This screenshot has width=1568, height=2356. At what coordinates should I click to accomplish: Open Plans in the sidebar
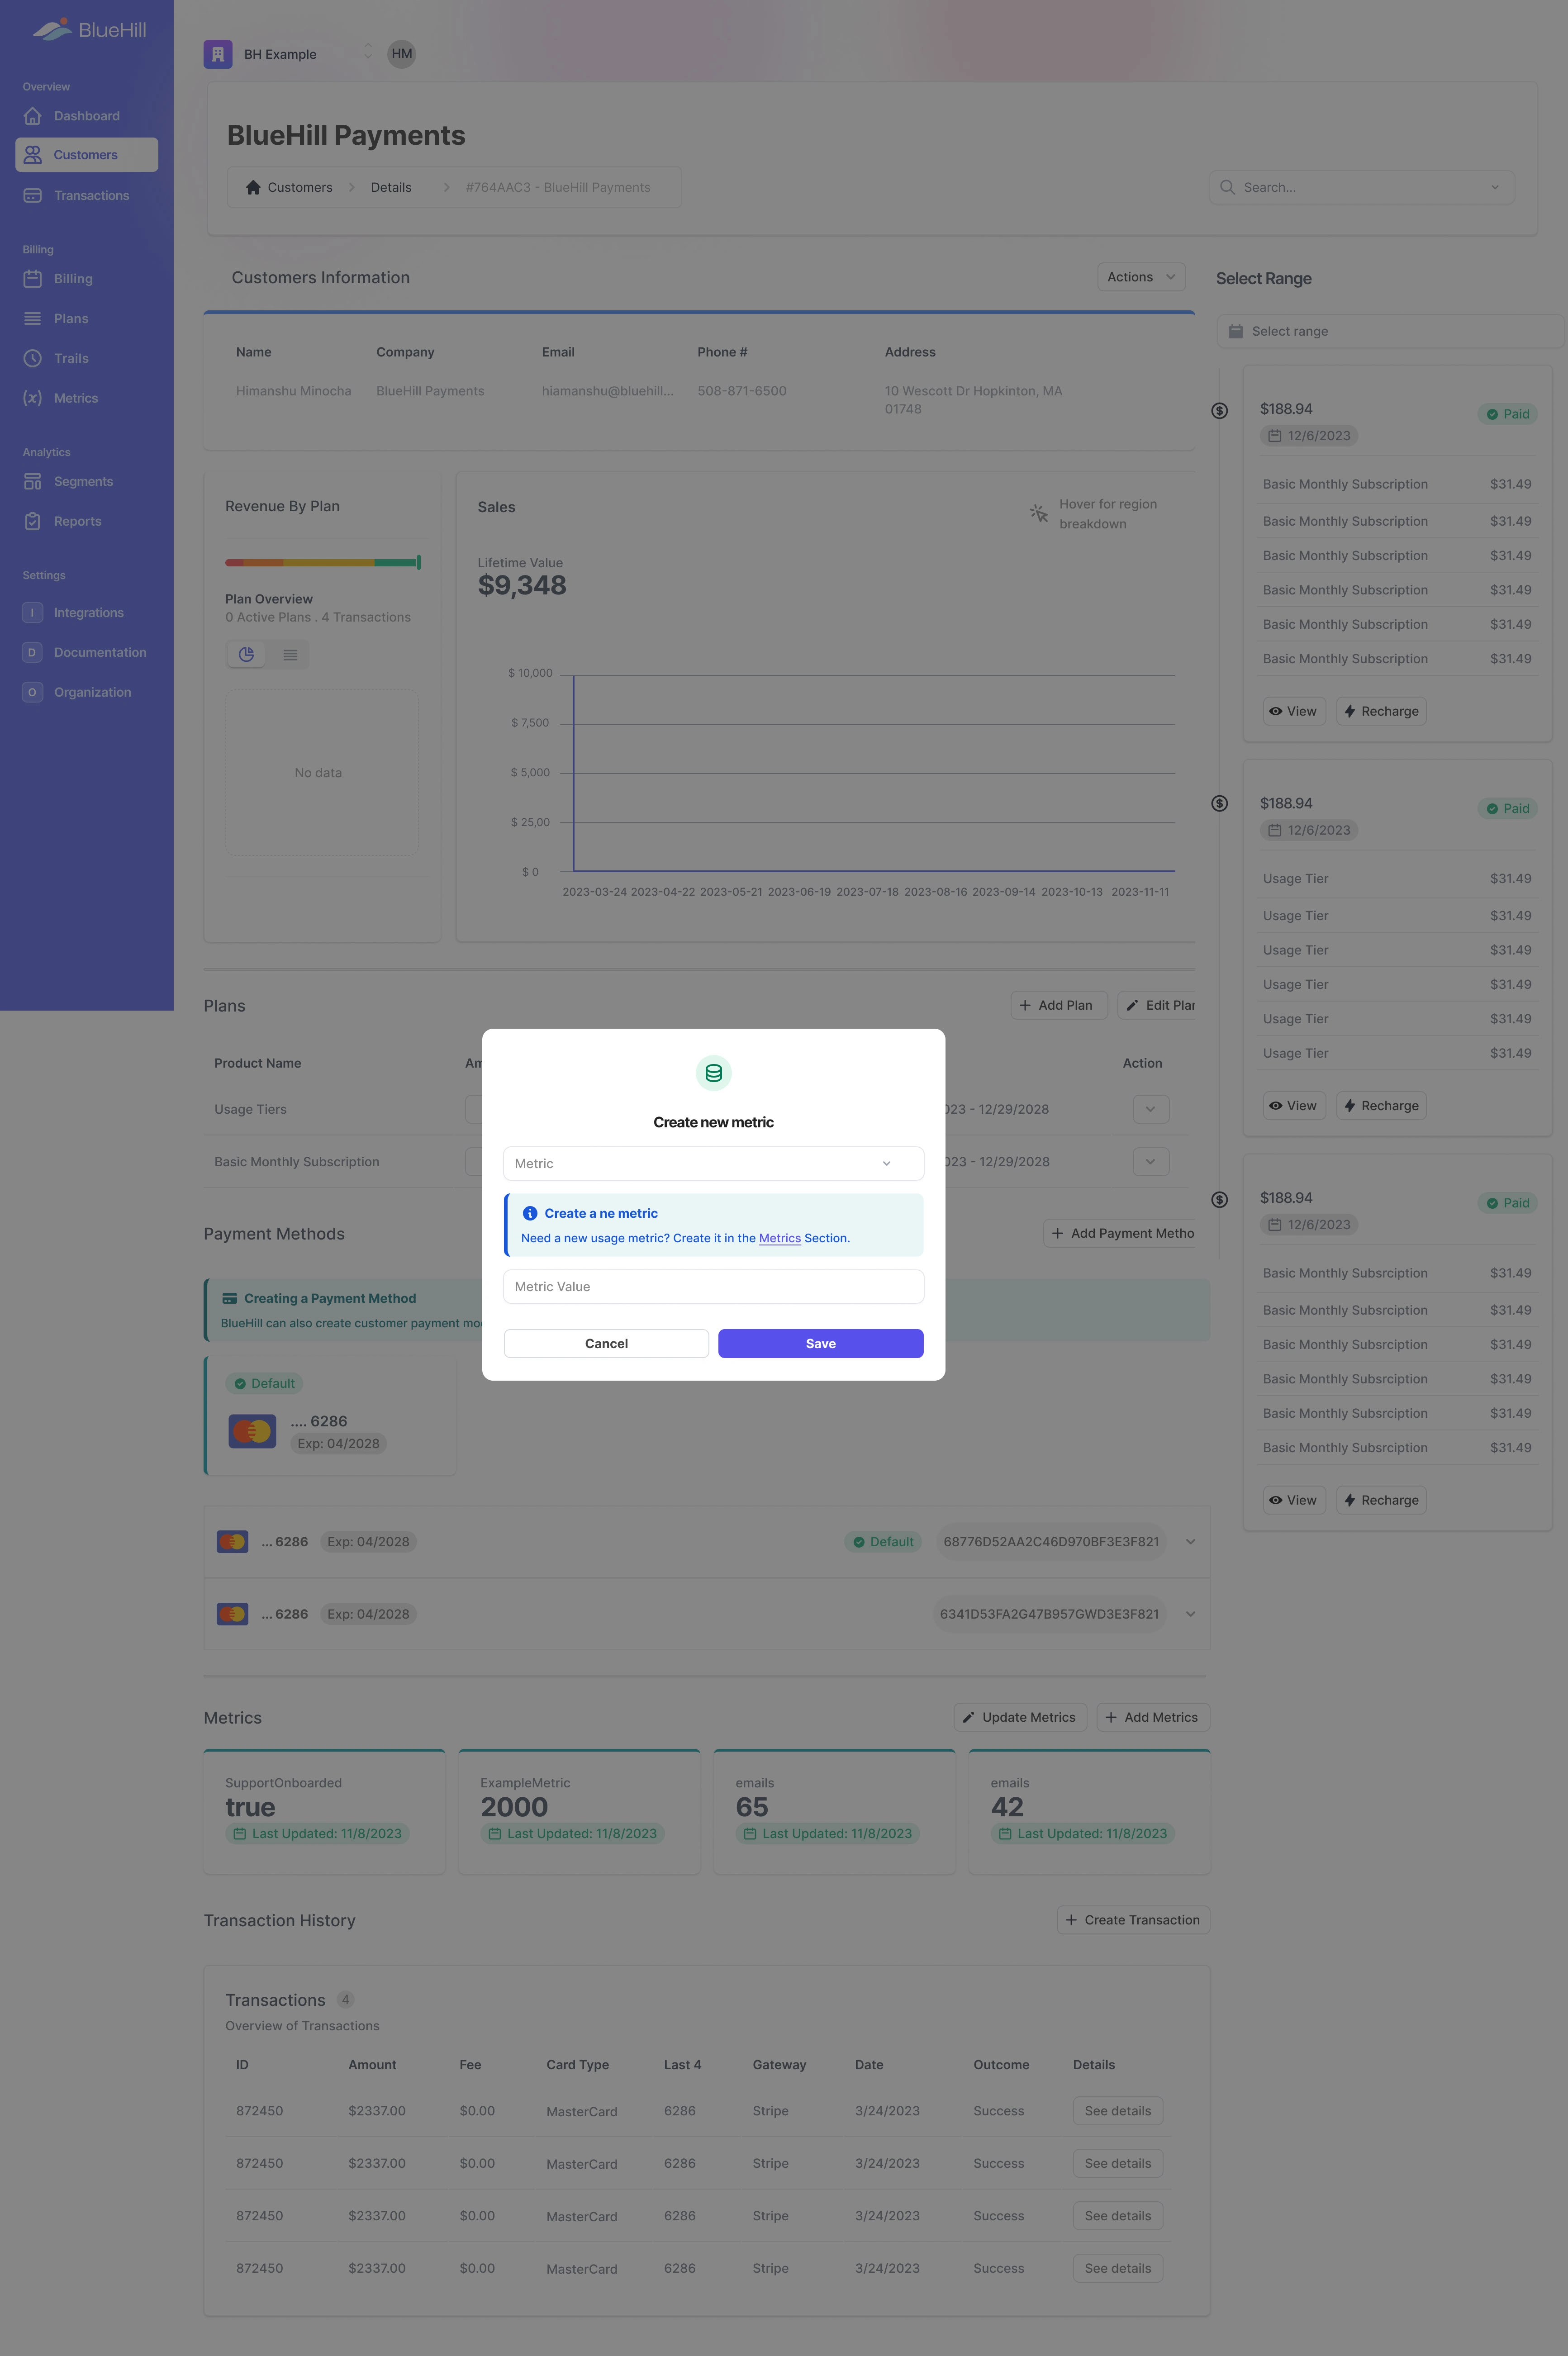(x=86, y=318)
